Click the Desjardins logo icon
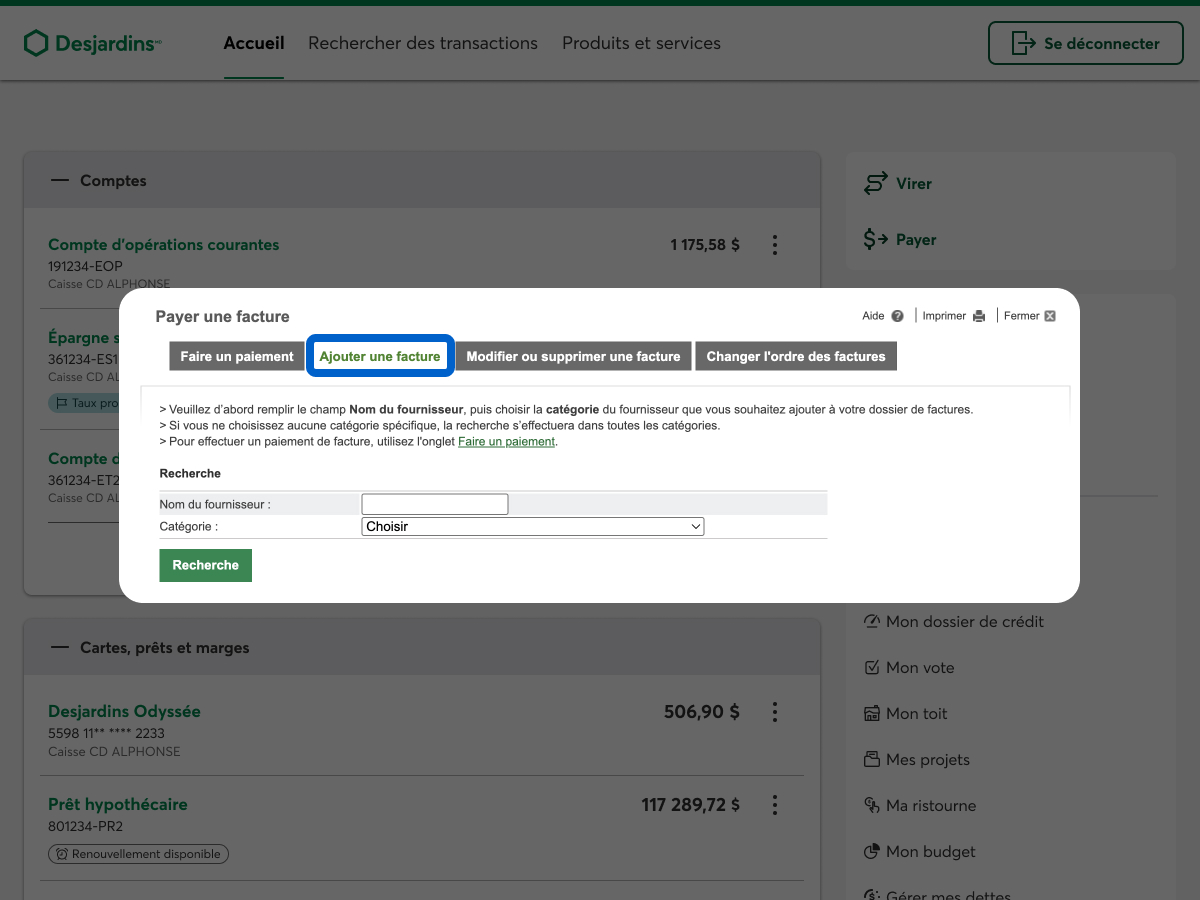The width and height of the screenshot is (1200, 900). [x=36, y=43]
